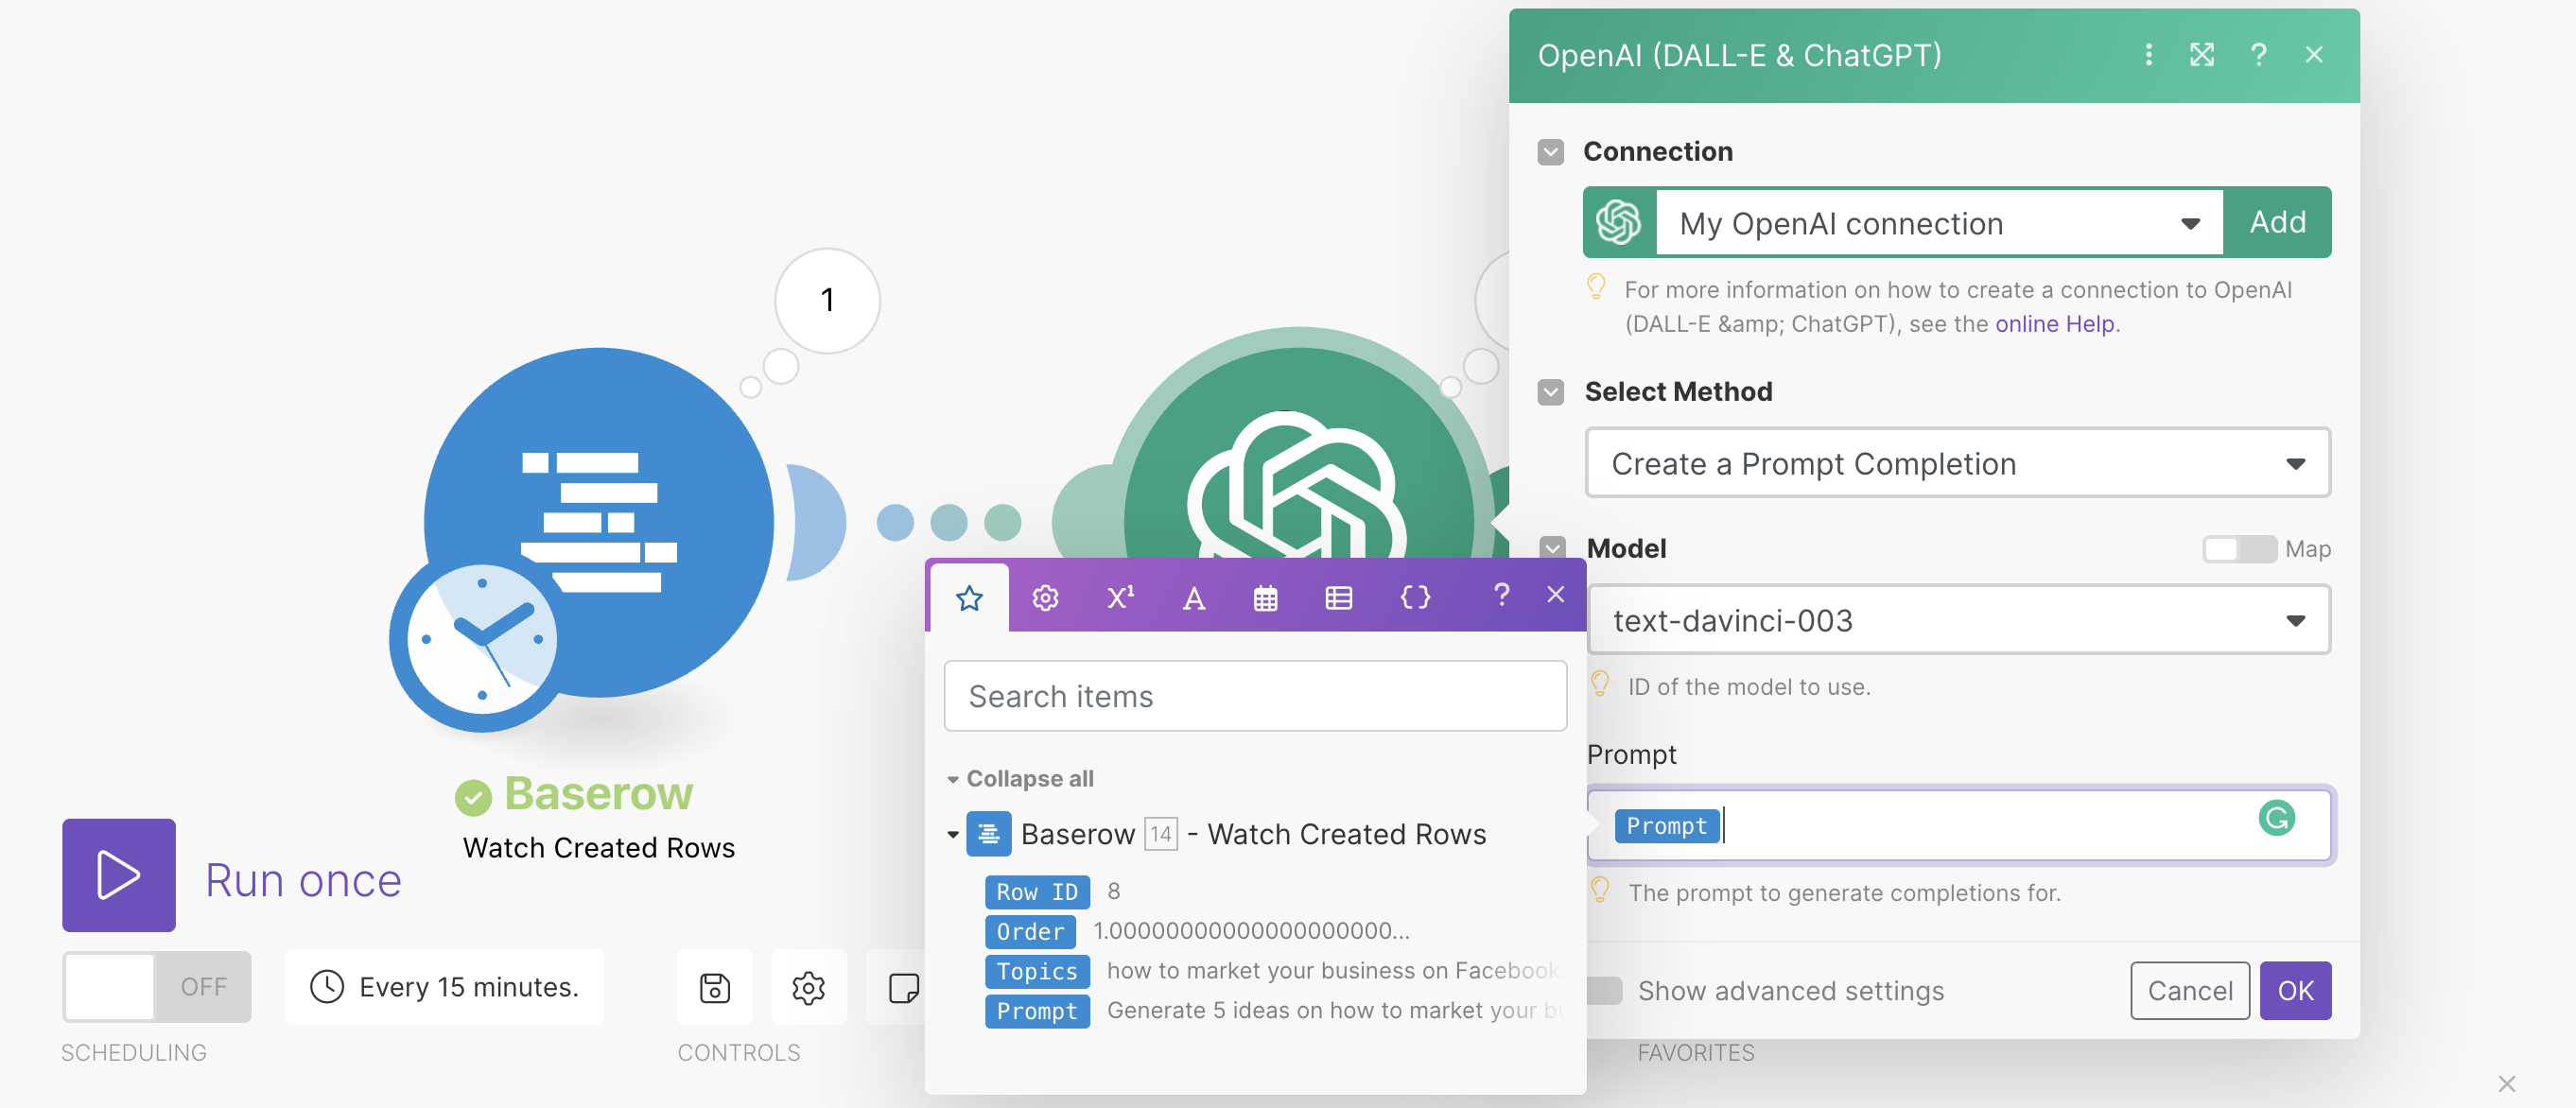Click the online Help link

pyautogui.click(x=2053, y=323)
